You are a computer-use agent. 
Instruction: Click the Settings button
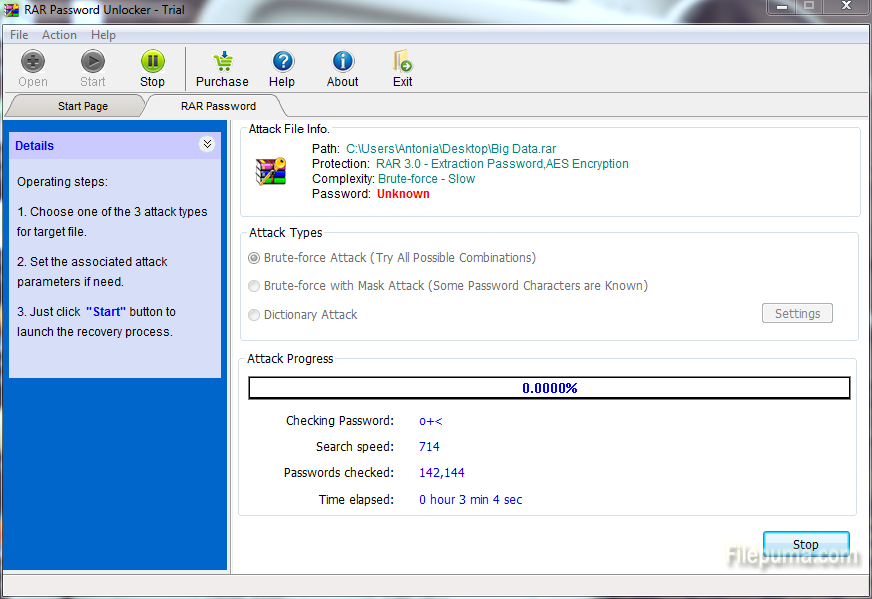click(797, 314)
